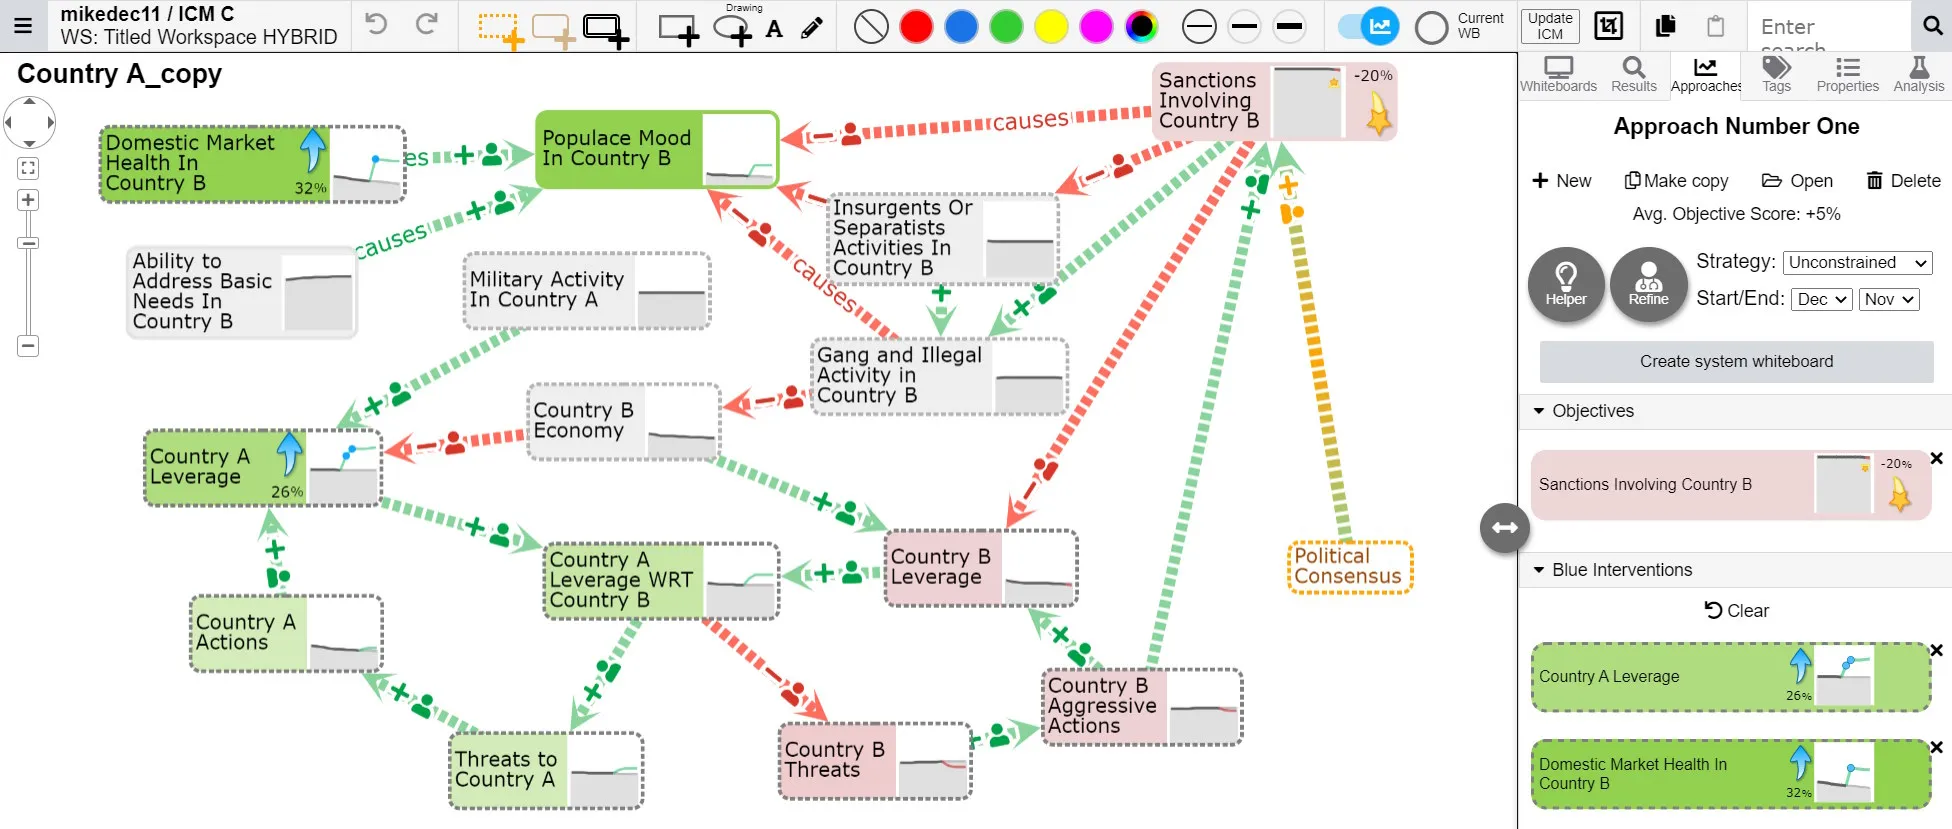Open the hamburger menu
Screen dimensions: 1952x829
(x=23, y=26)
